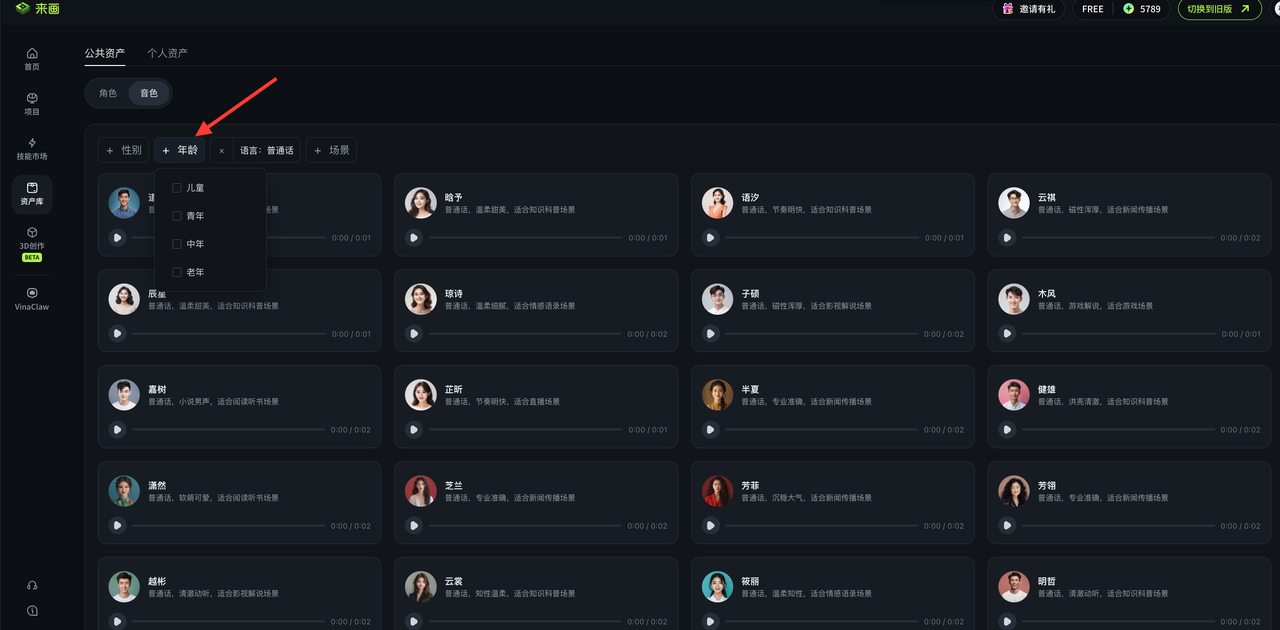1280x630 pixels.
Task: Play the 子硕 voice sample
Action: (710, 334)
